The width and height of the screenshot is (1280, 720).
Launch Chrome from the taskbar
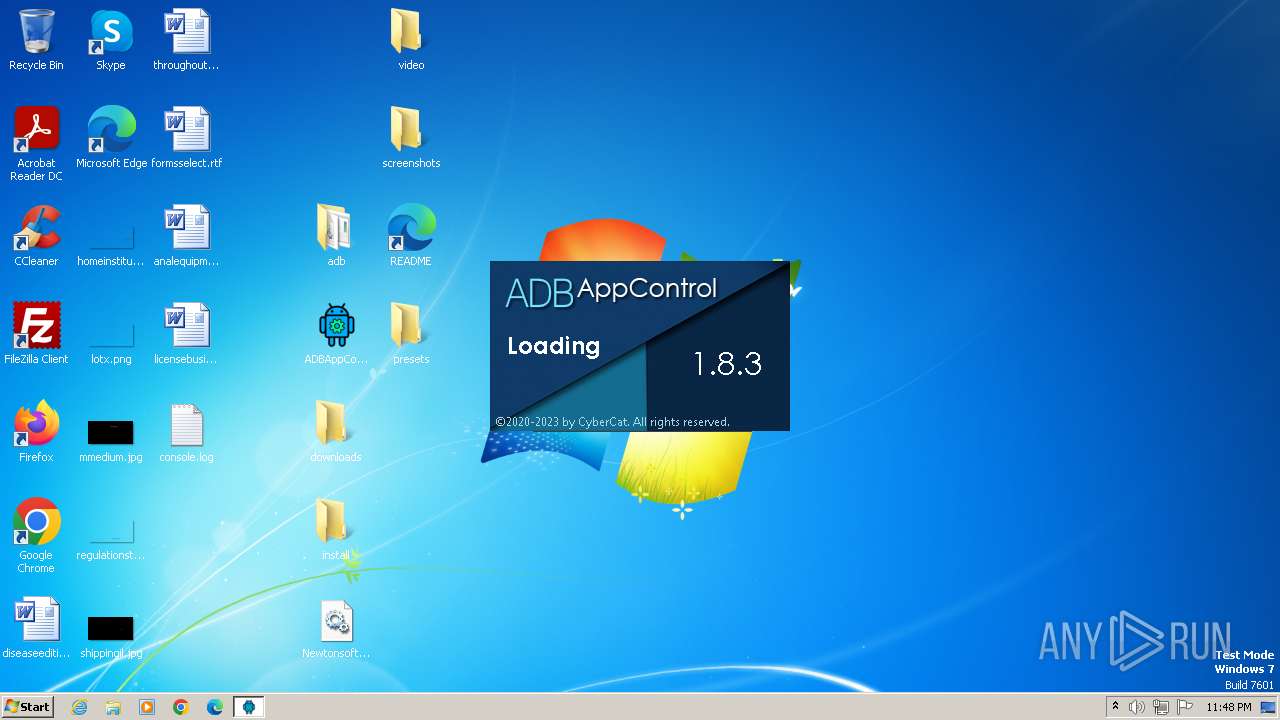(181, 707)
